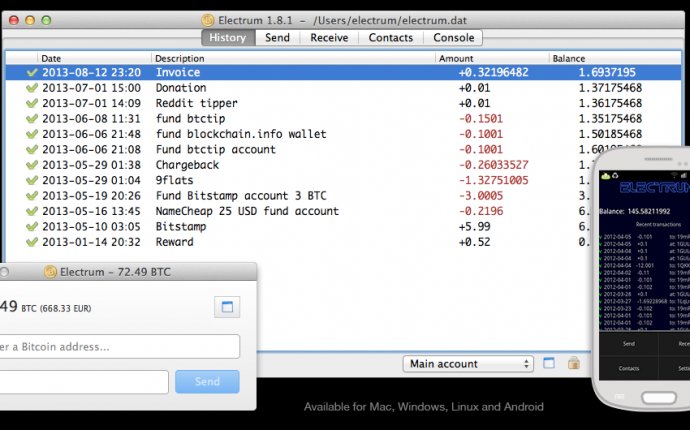Click amount +0.52
The width and height of the screenshot is (690, 430).
coord(474,242)
